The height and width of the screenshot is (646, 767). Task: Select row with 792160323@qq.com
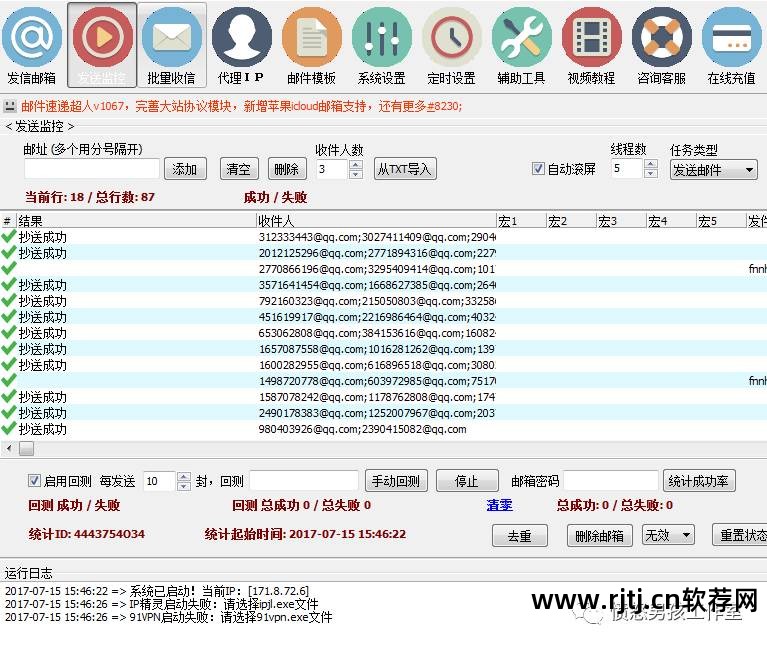[384, 301]
